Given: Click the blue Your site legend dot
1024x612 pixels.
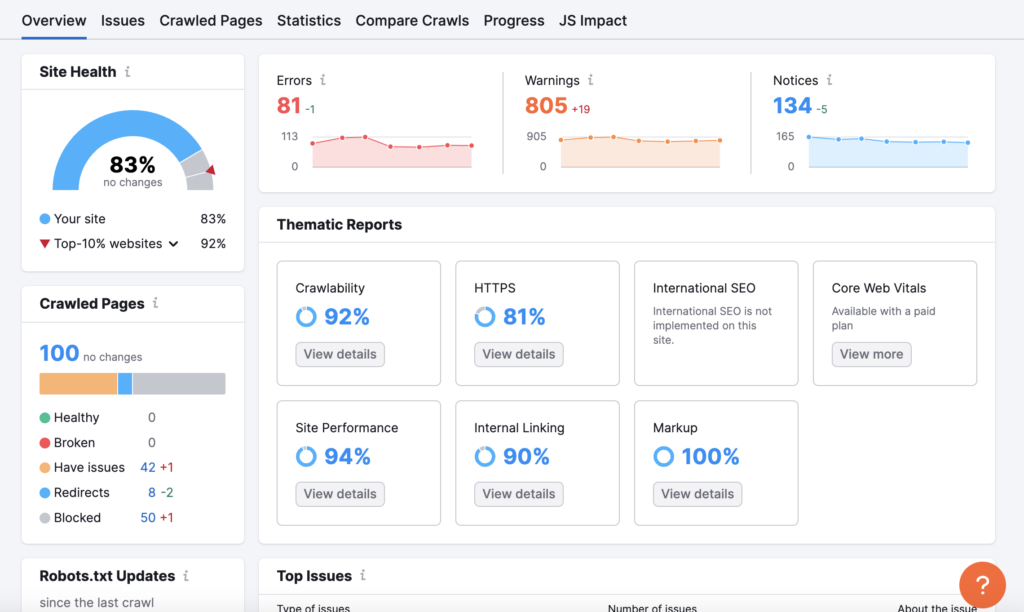Looking at the screenshot, I should 44,219.
